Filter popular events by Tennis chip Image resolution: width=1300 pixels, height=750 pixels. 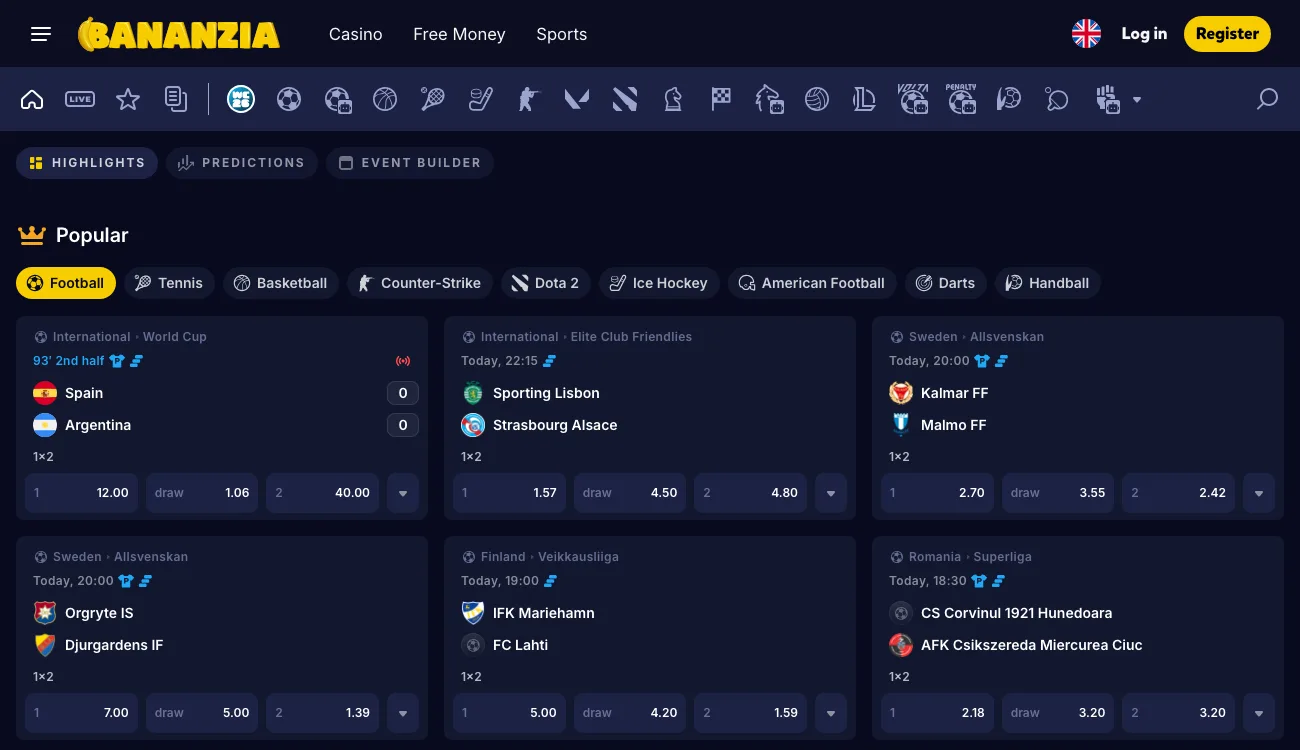tap(169, 283)
